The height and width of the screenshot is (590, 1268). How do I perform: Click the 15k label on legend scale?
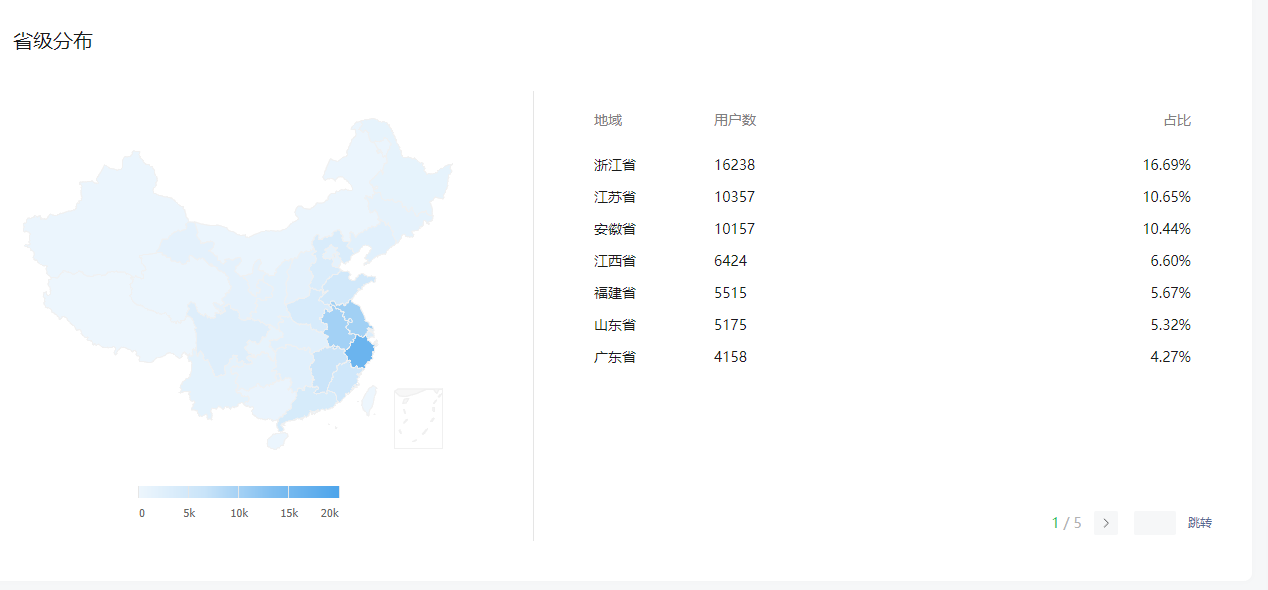(x=289, y=513)
